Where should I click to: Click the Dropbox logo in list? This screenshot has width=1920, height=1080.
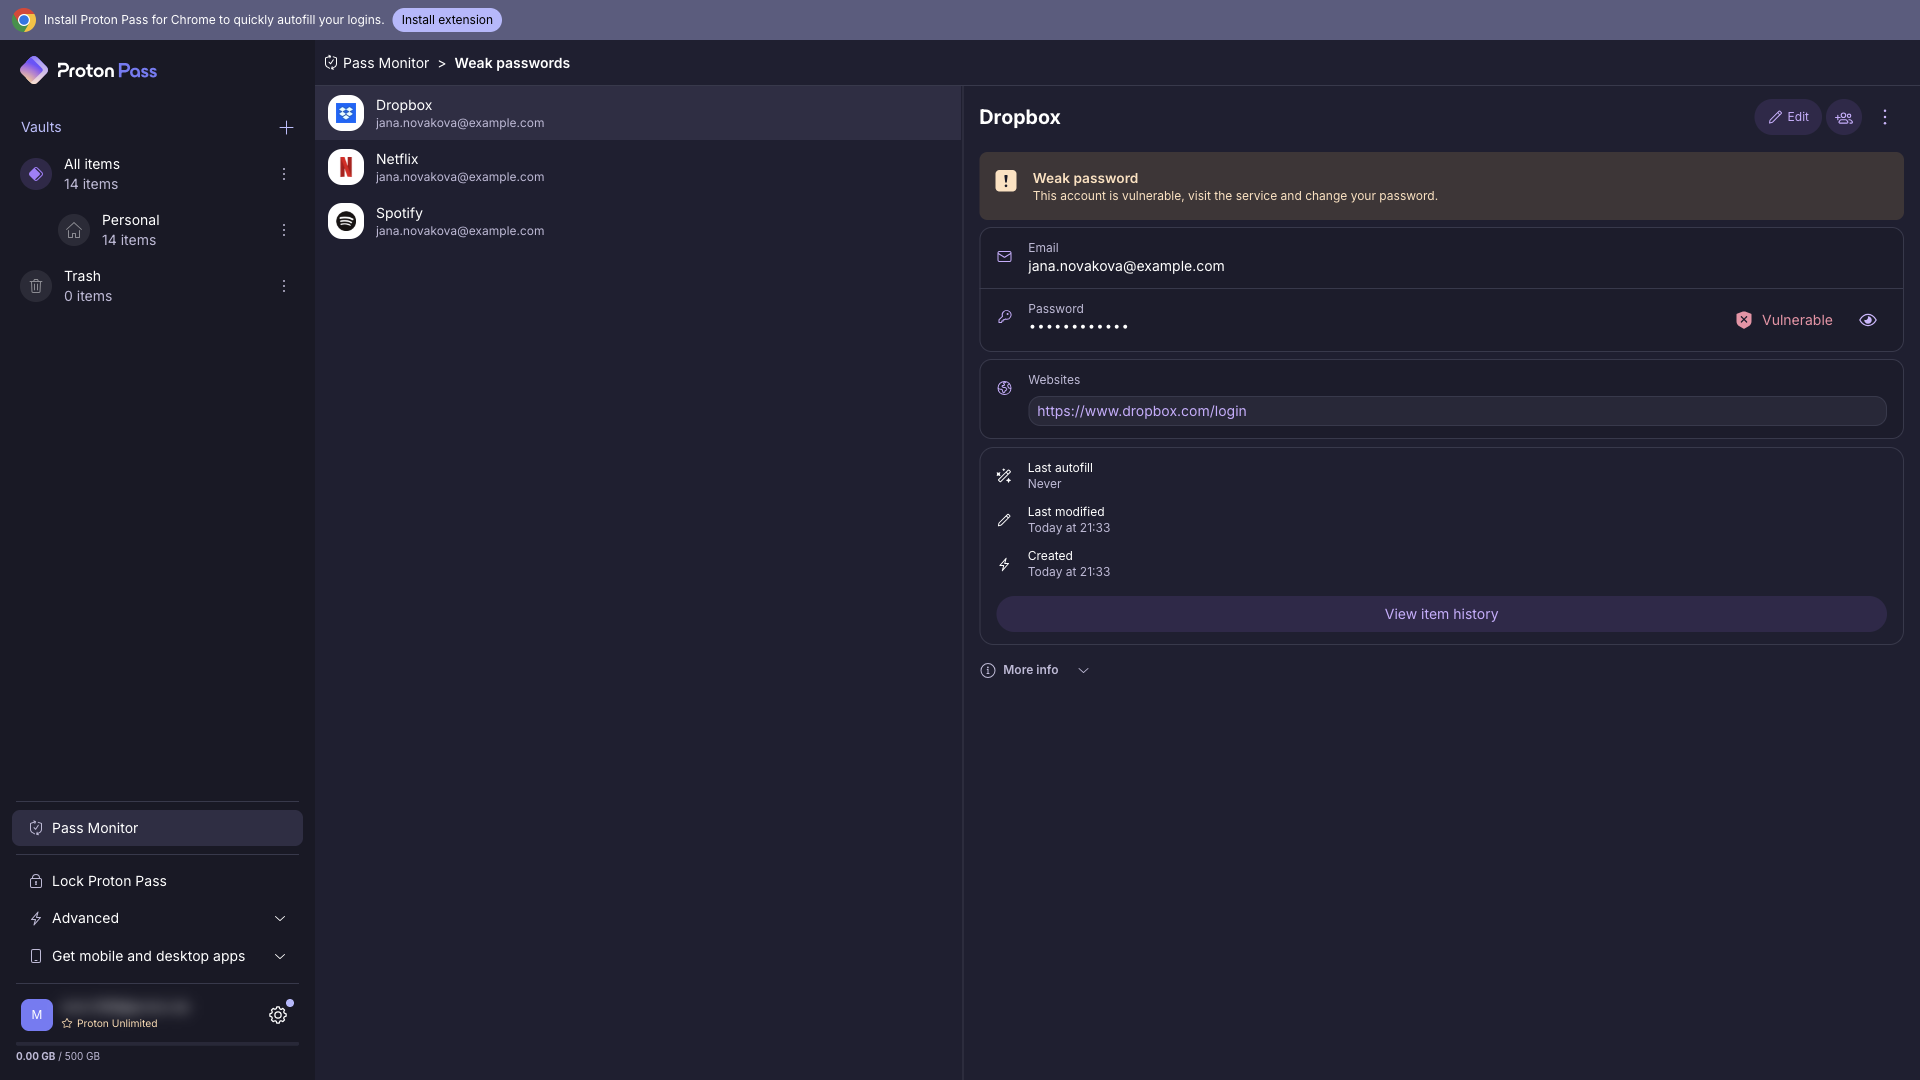click(346, 113)
